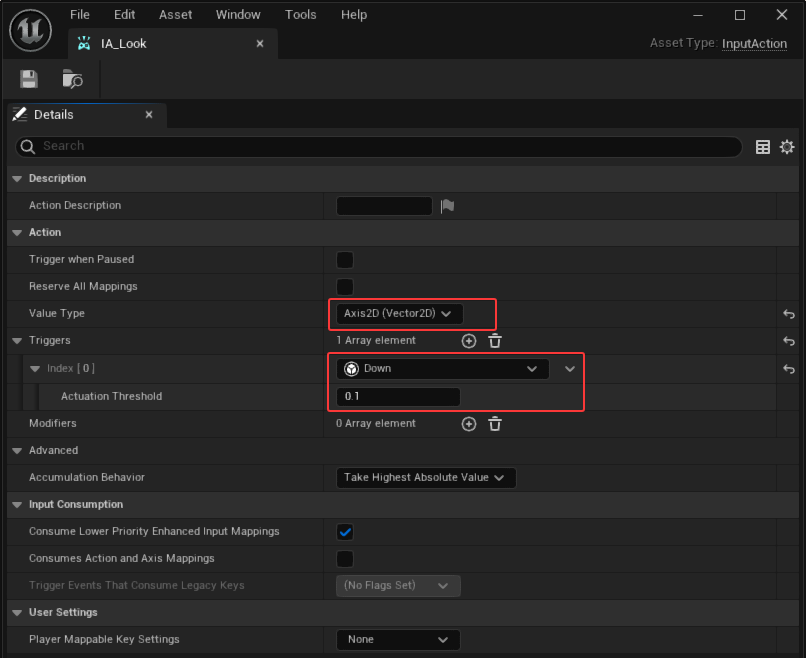Add an element to Modifiers array
The width and height of the screenshot is (806, 658).
click(469, 424)
